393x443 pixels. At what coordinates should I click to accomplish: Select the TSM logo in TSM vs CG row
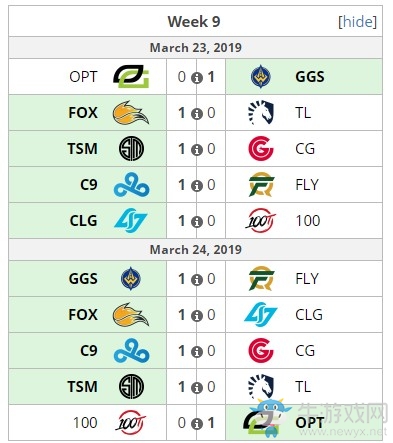click(131, 148)
